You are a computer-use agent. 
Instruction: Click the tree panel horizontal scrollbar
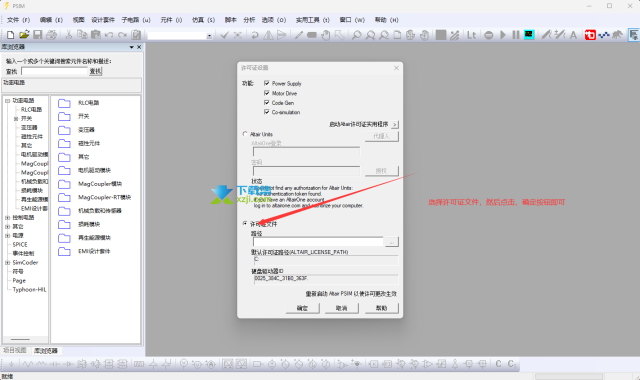[x=20, y=339]
